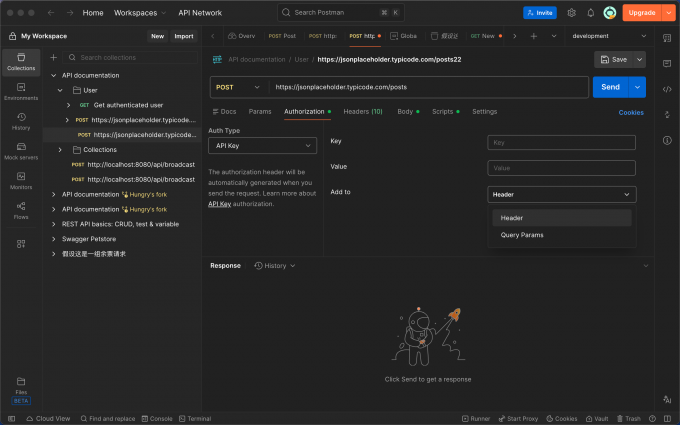This screenshot has width=680, height=425.
Task: Open Terminal in the status bar
Action: (x=195, y=418)
